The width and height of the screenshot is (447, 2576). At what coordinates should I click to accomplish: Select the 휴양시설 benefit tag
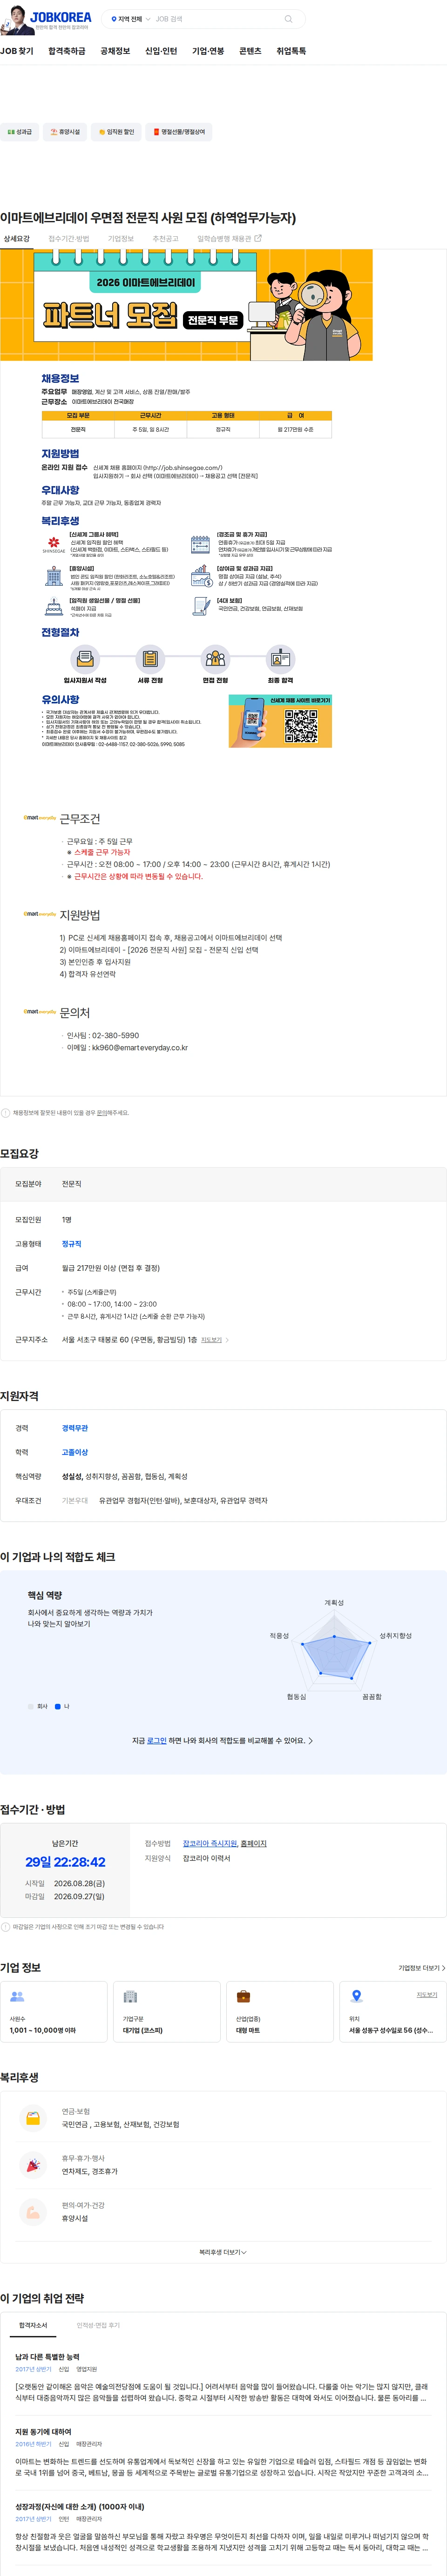(x=66, y=132)
